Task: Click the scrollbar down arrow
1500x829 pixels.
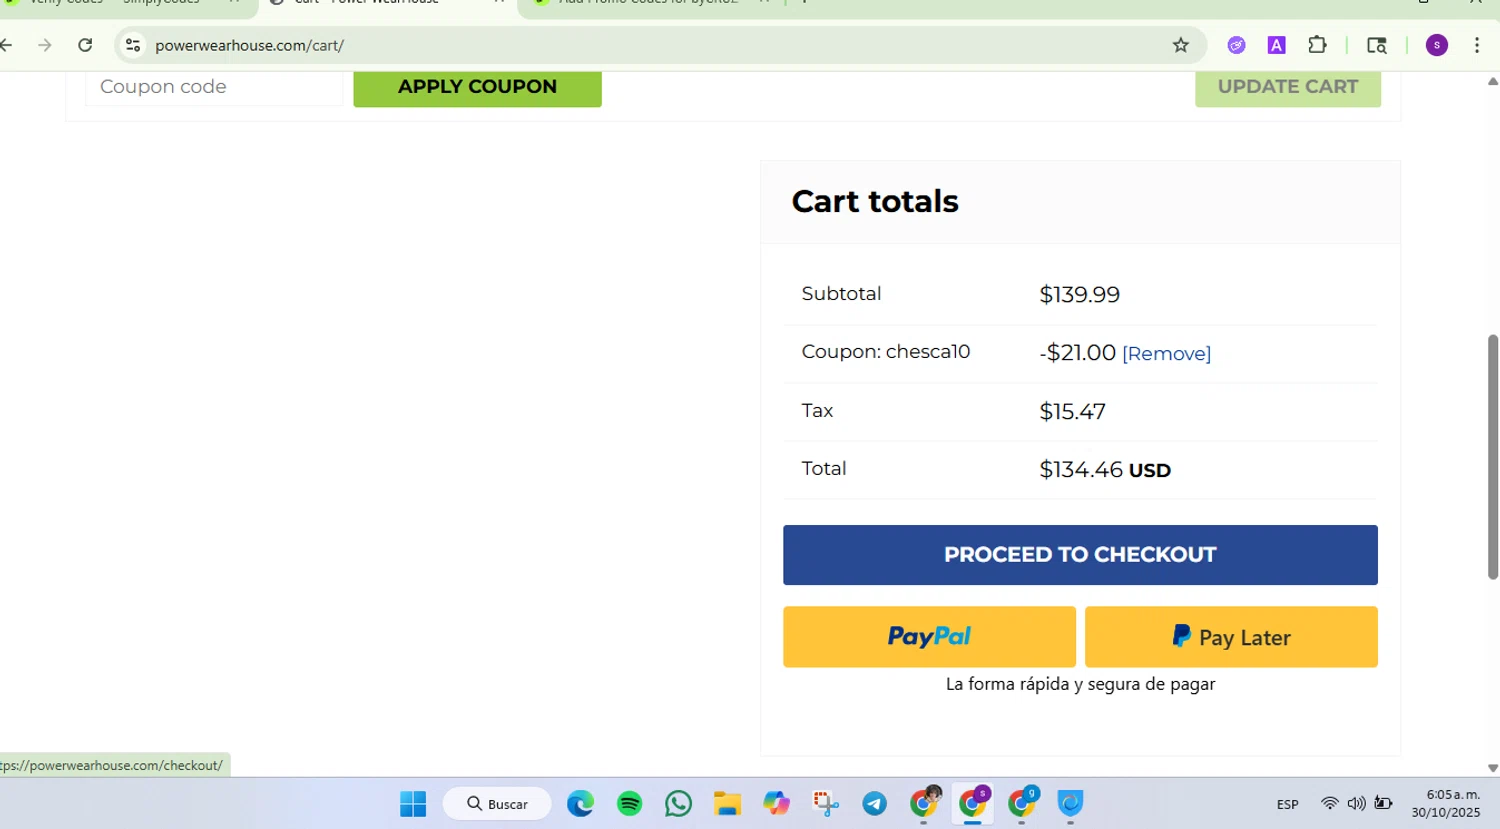Action: 1493,768
